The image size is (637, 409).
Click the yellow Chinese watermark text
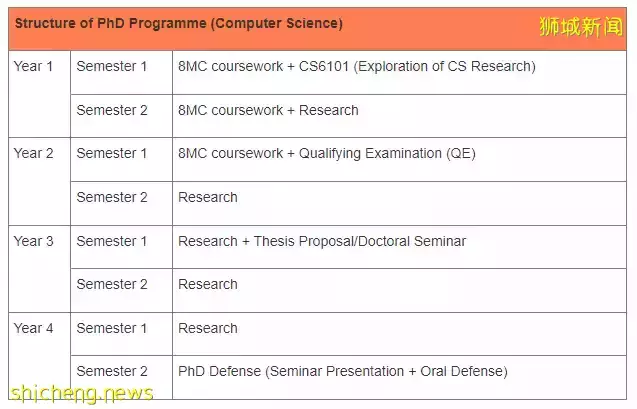(x=580, y=26)
